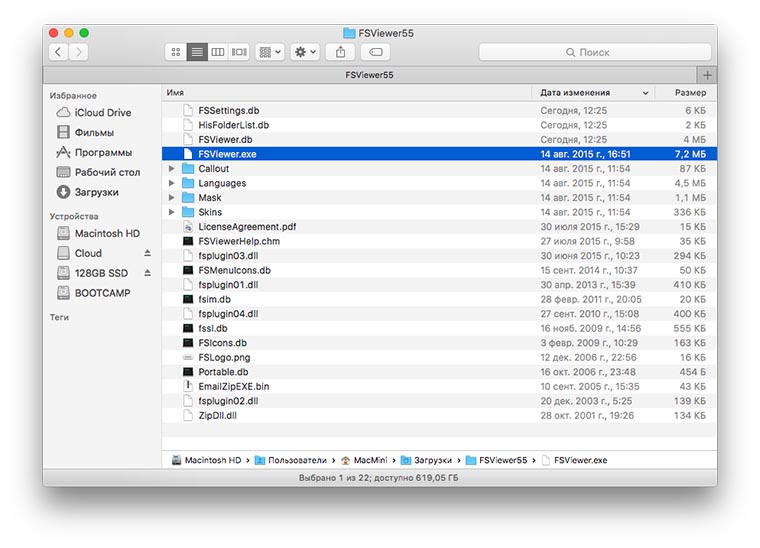Open the gear action menu

click(305, 51)
